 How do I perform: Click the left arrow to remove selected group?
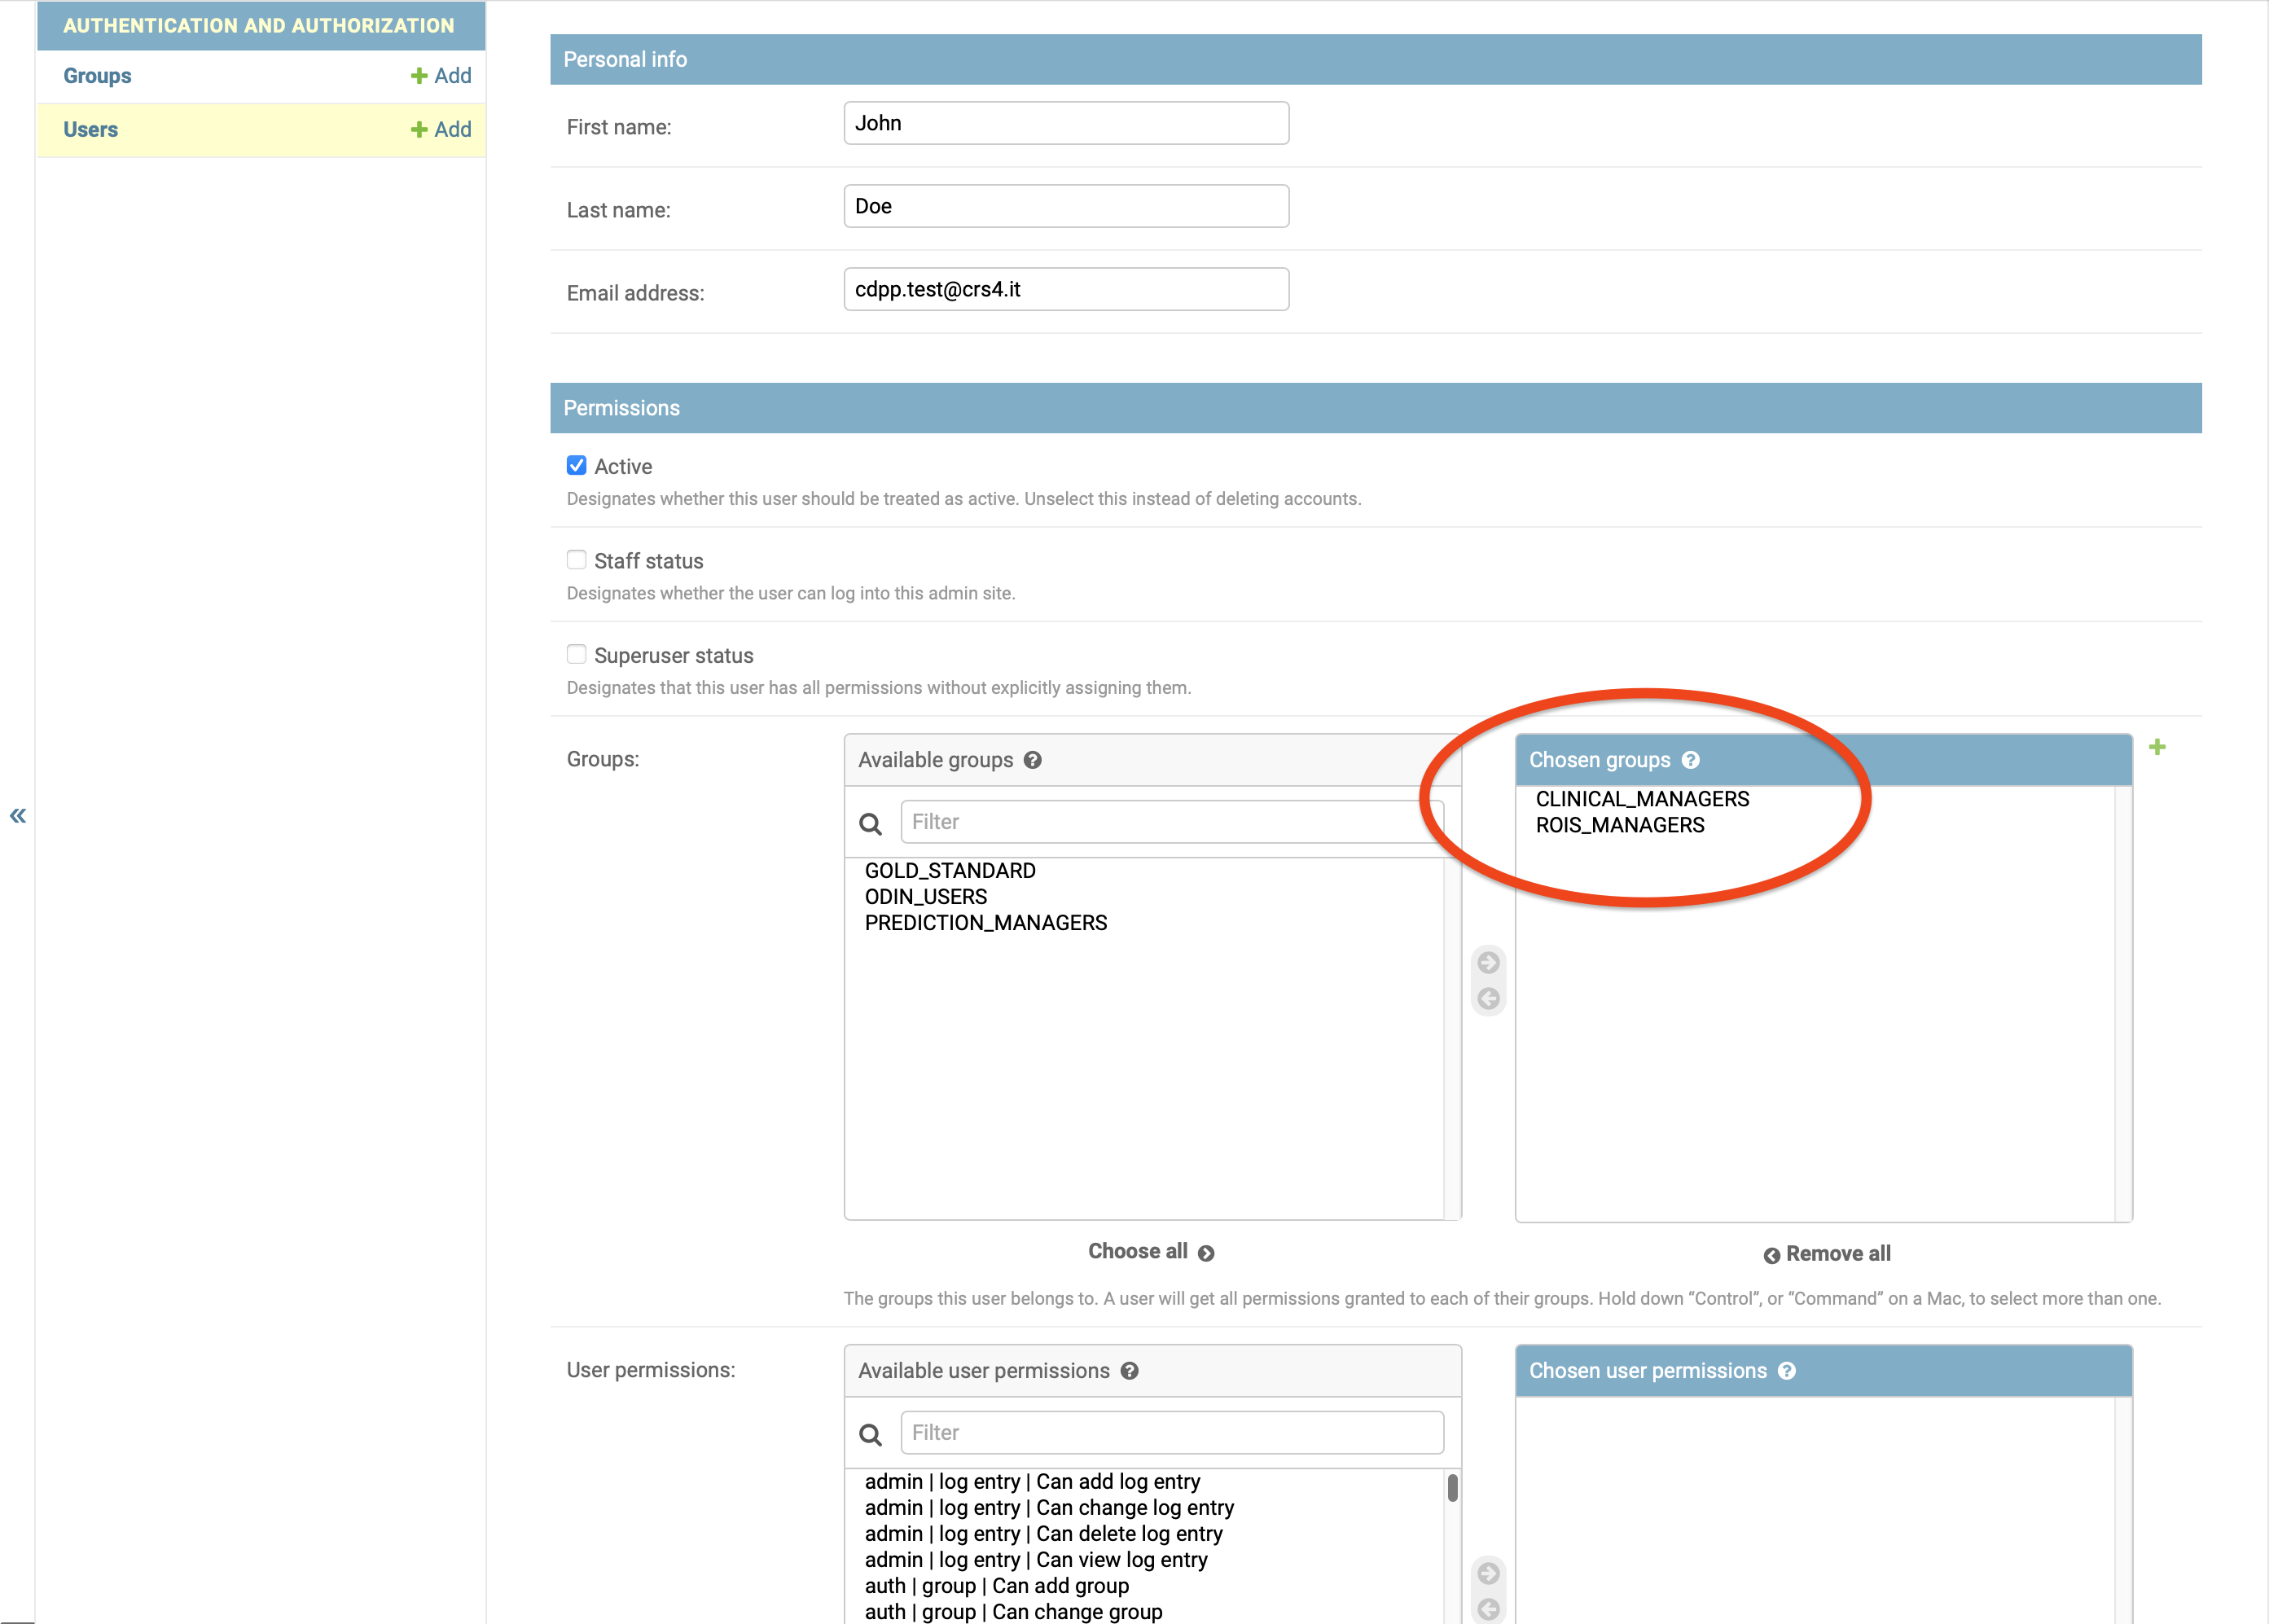pyautogui.click(x=1488, y=998)
